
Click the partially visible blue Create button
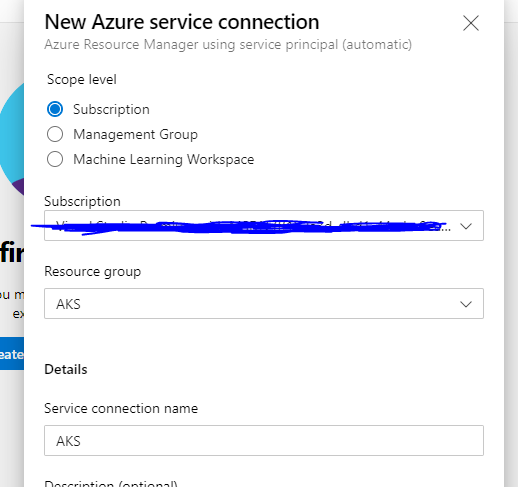pyautogui.click(x=12, y=354)
